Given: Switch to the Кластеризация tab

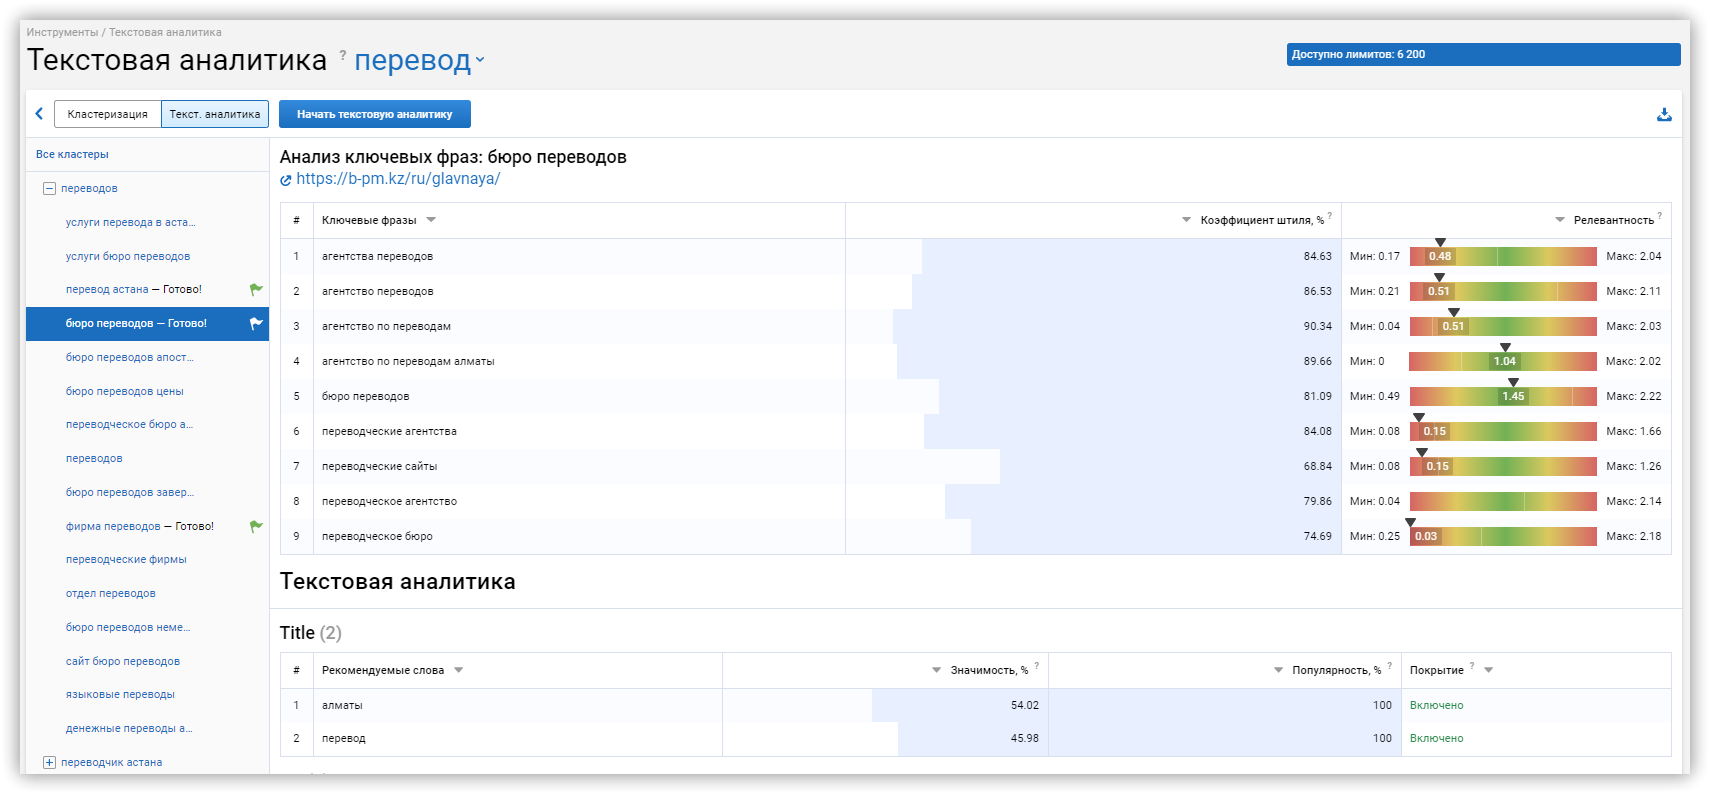Looking at the screenshot, I should tap(108, 114).
